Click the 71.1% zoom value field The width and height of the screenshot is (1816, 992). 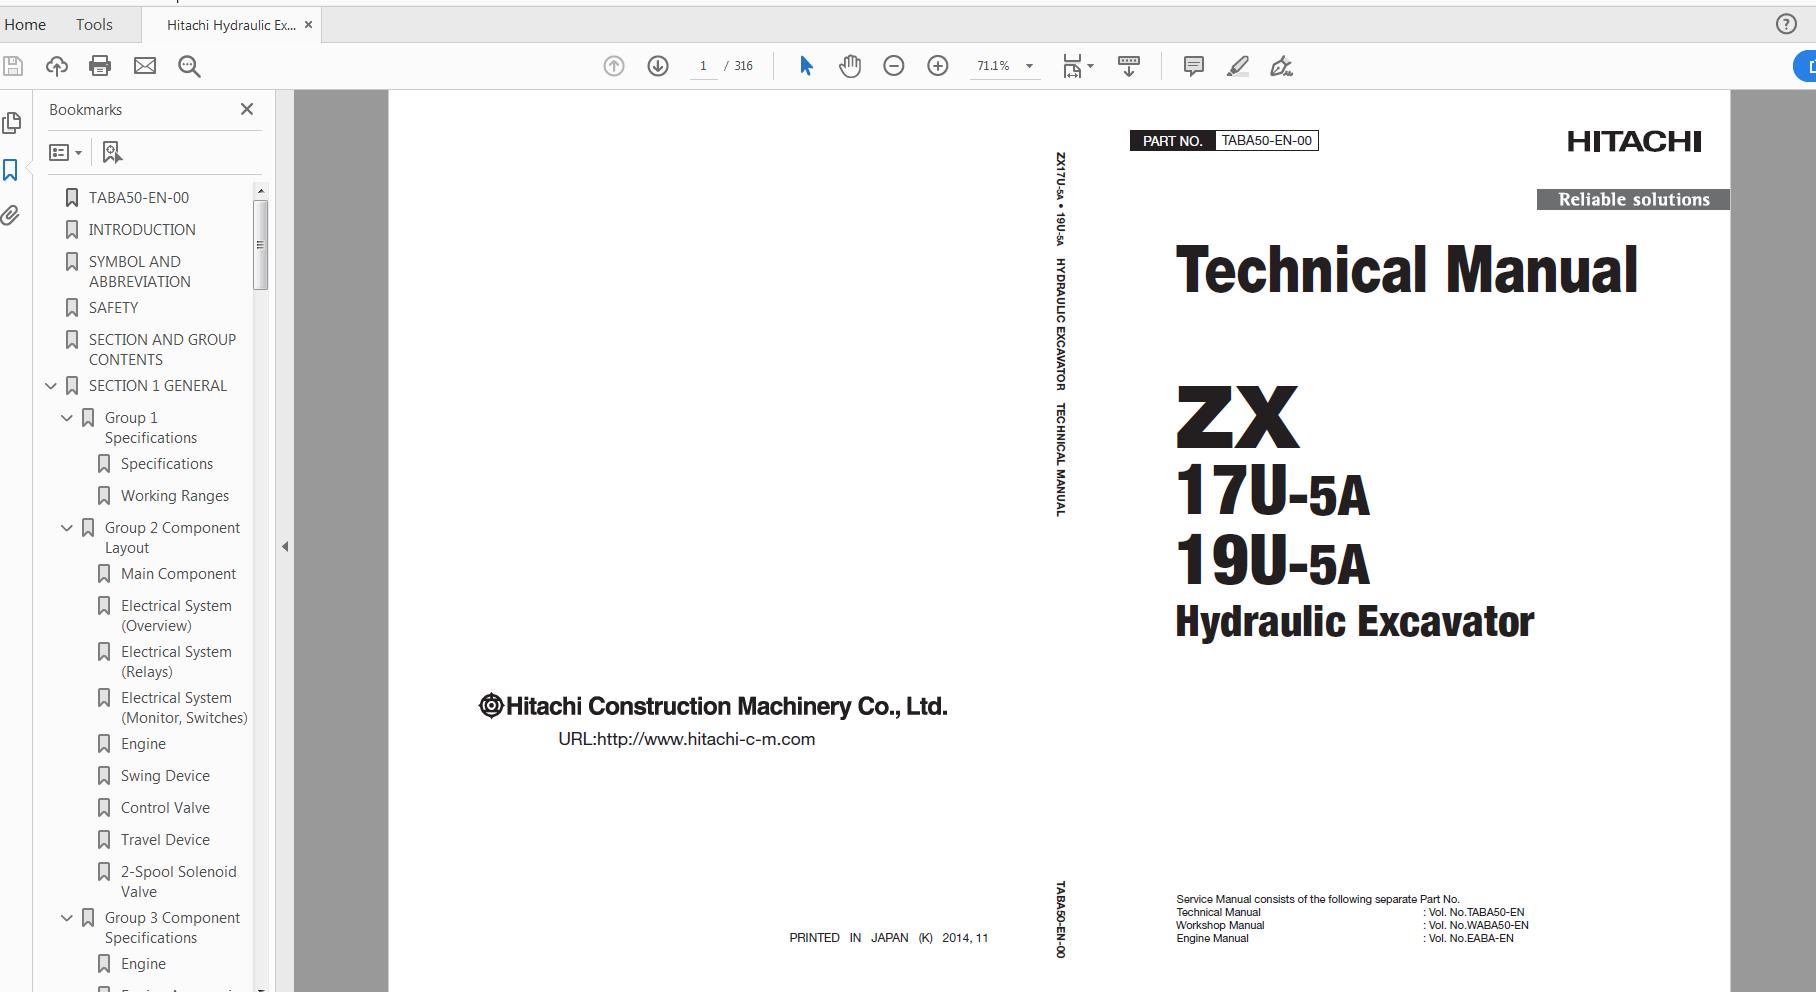[x=994, y=66]
